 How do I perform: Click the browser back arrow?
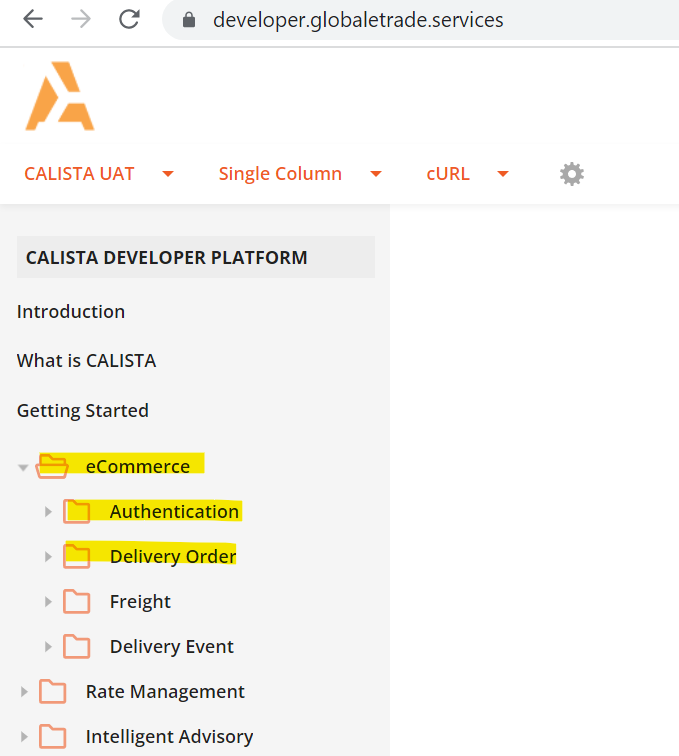32,19
